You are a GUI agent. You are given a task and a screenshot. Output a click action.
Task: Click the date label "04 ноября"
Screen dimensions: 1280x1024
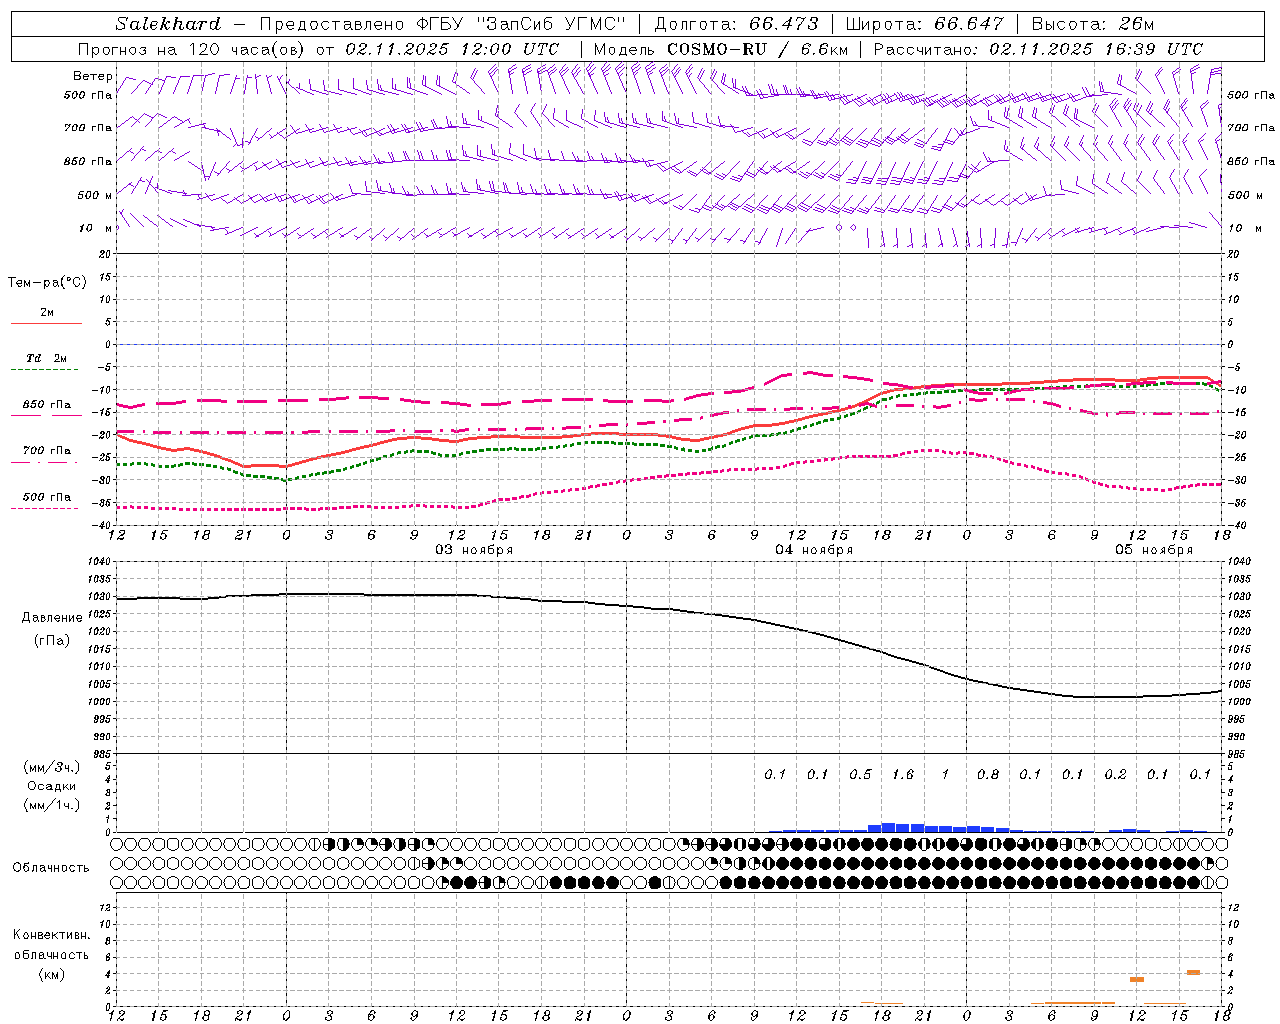(x=814, y=549)
